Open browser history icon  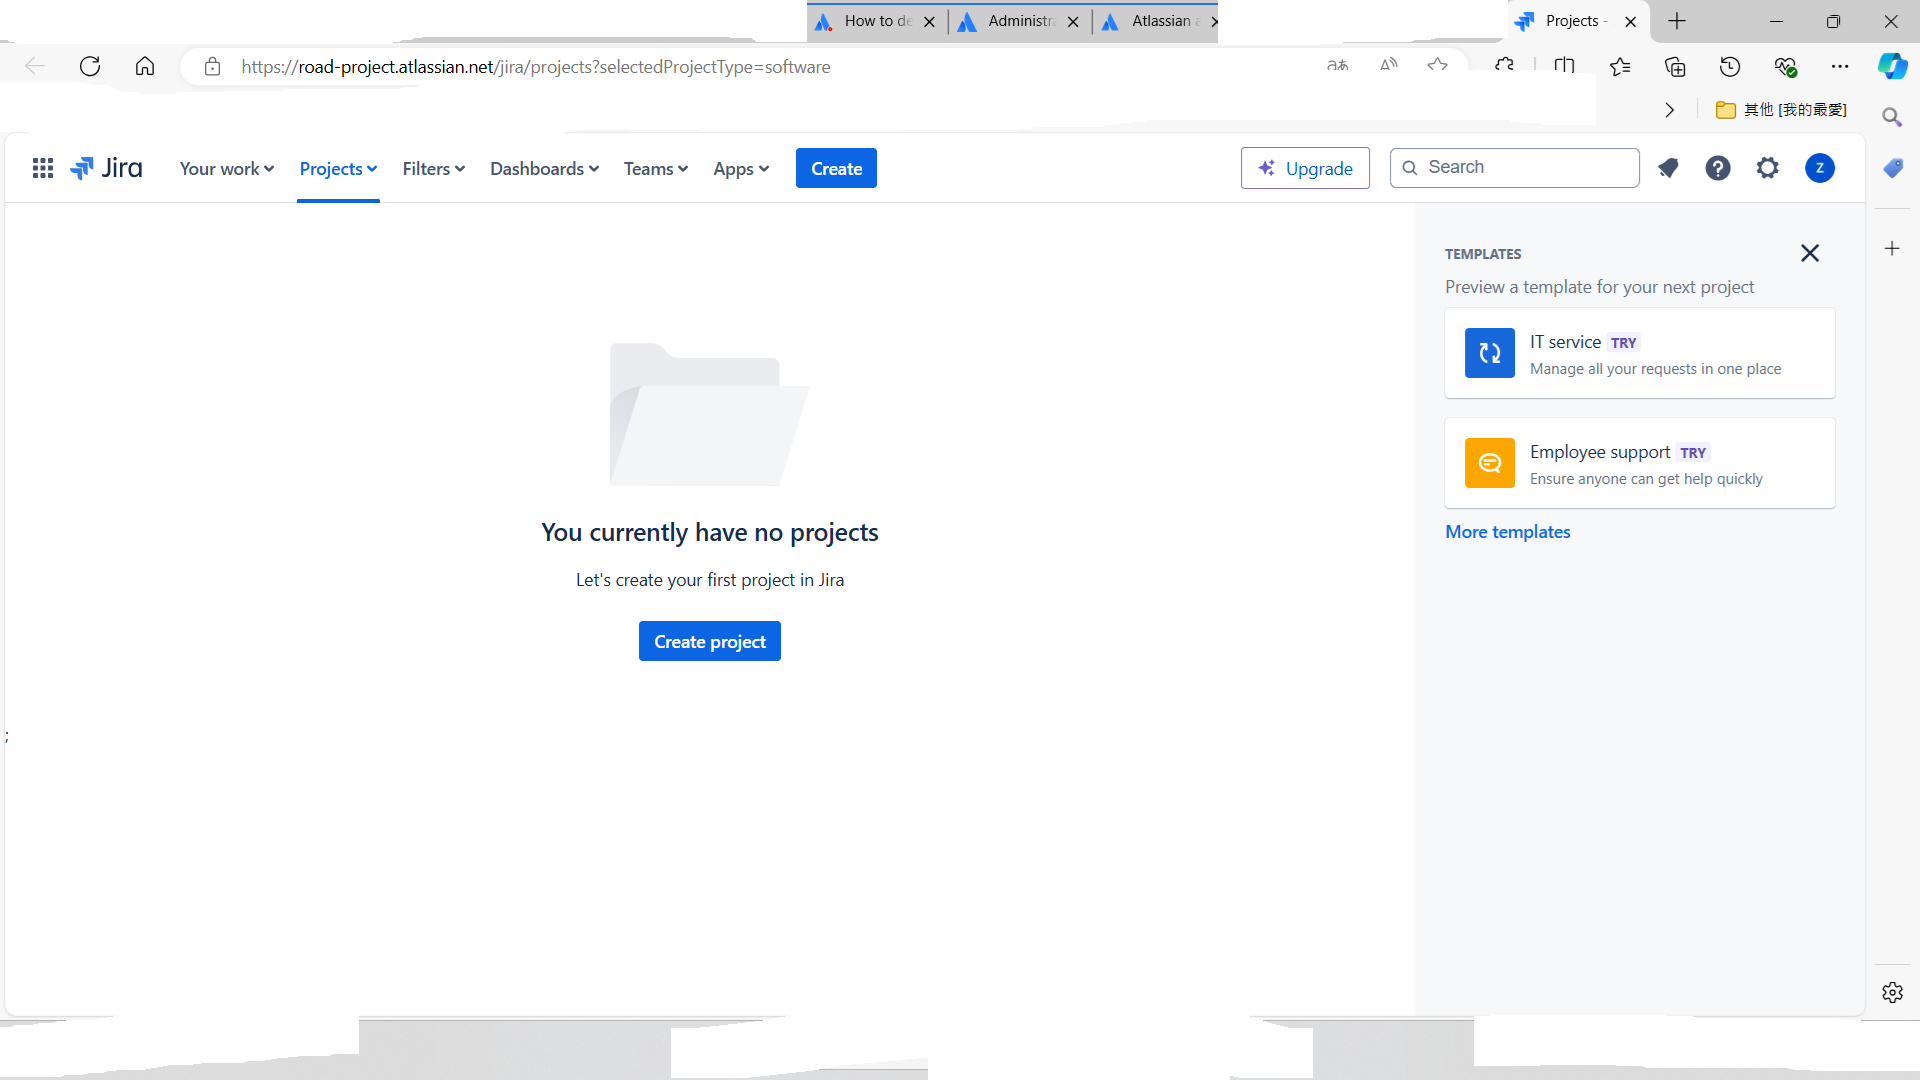pos(1729,66)
